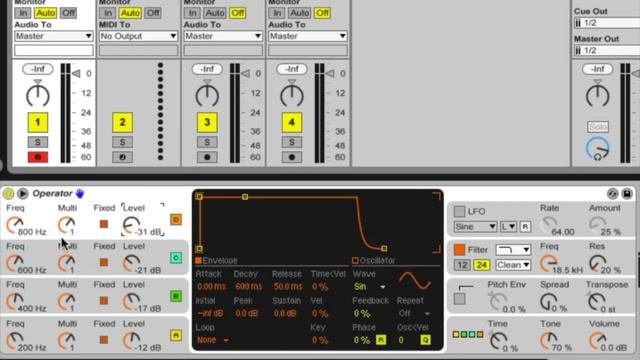Arm track 3 for recording
The width and height of the screenshot is (640, 360).
point(207,157)
